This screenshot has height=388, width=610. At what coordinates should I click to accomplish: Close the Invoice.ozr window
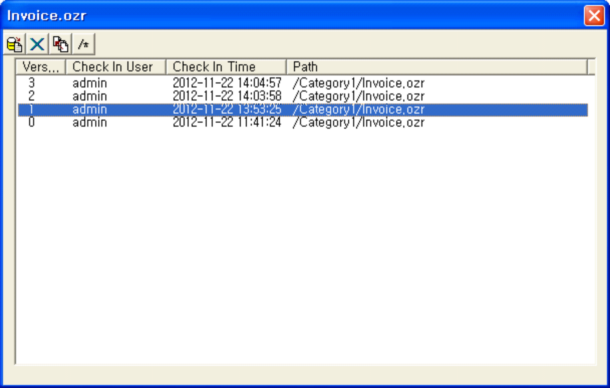(x=594, y=16)
